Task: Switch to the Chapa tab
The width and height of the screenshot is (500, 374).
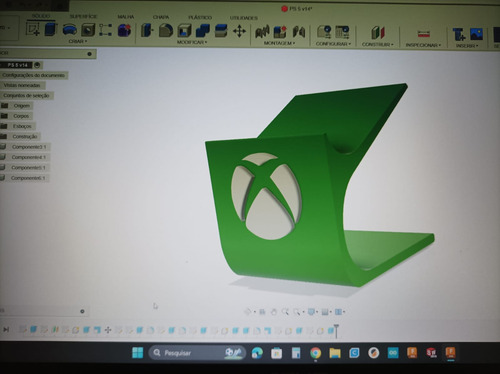Action: click(x=161, y=17)
